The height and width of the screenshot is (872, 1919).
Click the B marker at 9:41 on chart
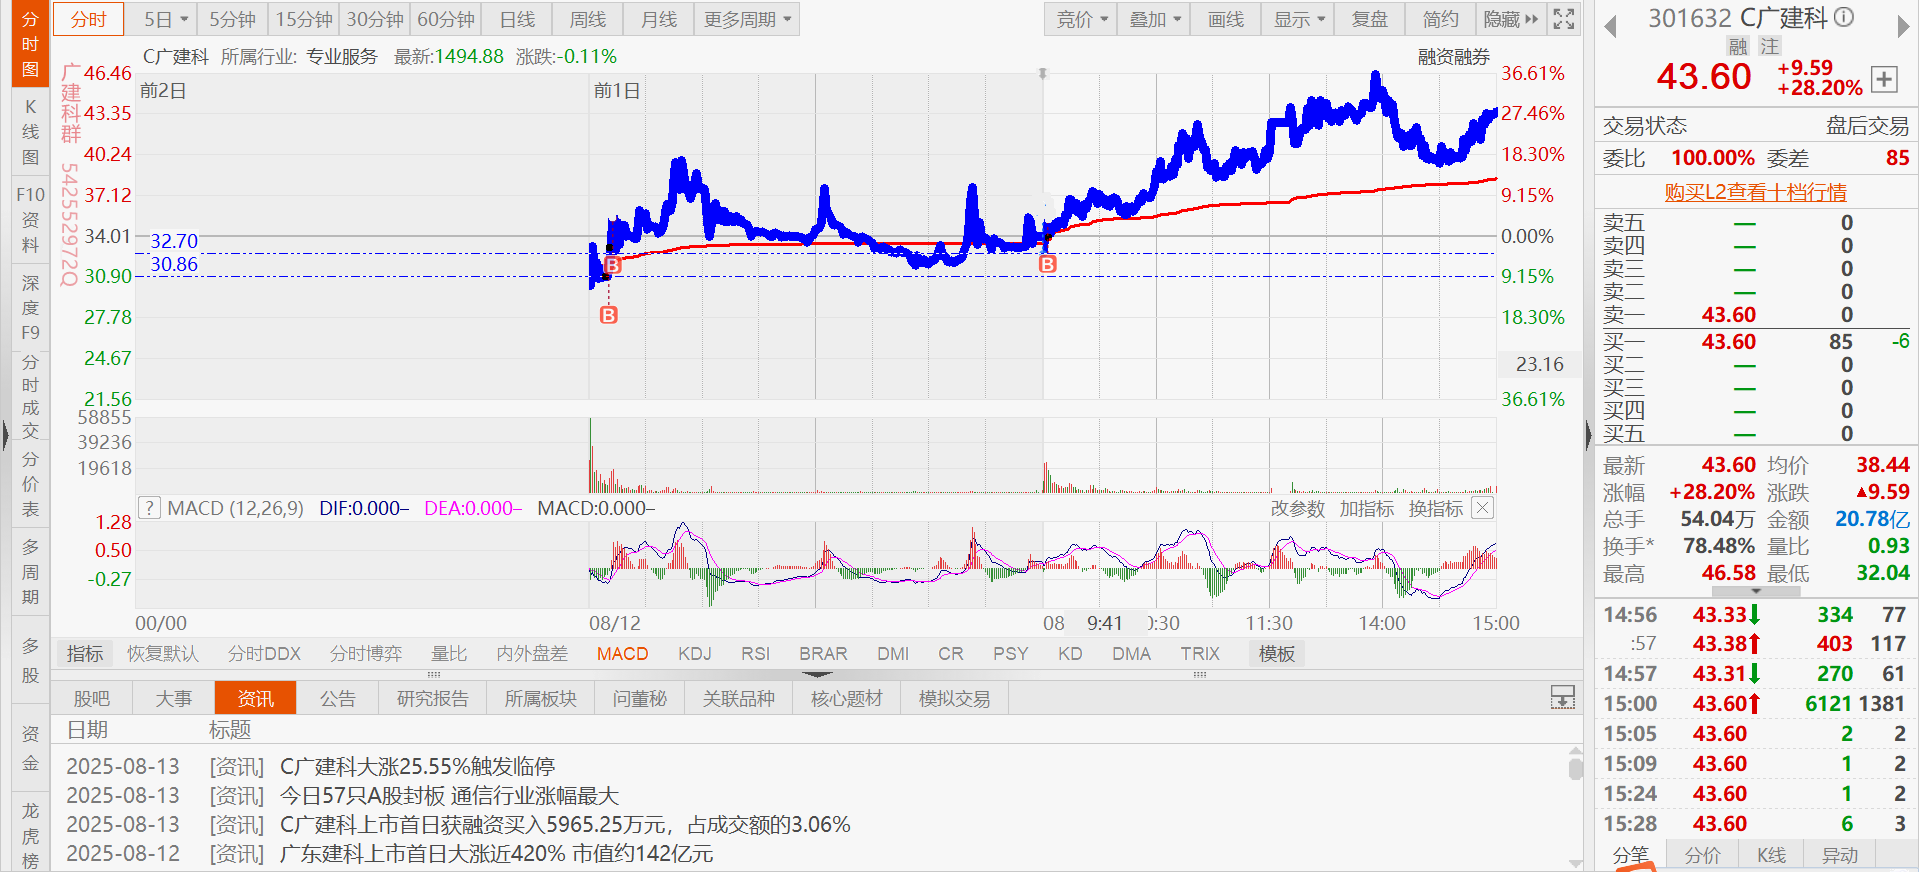1047,264
